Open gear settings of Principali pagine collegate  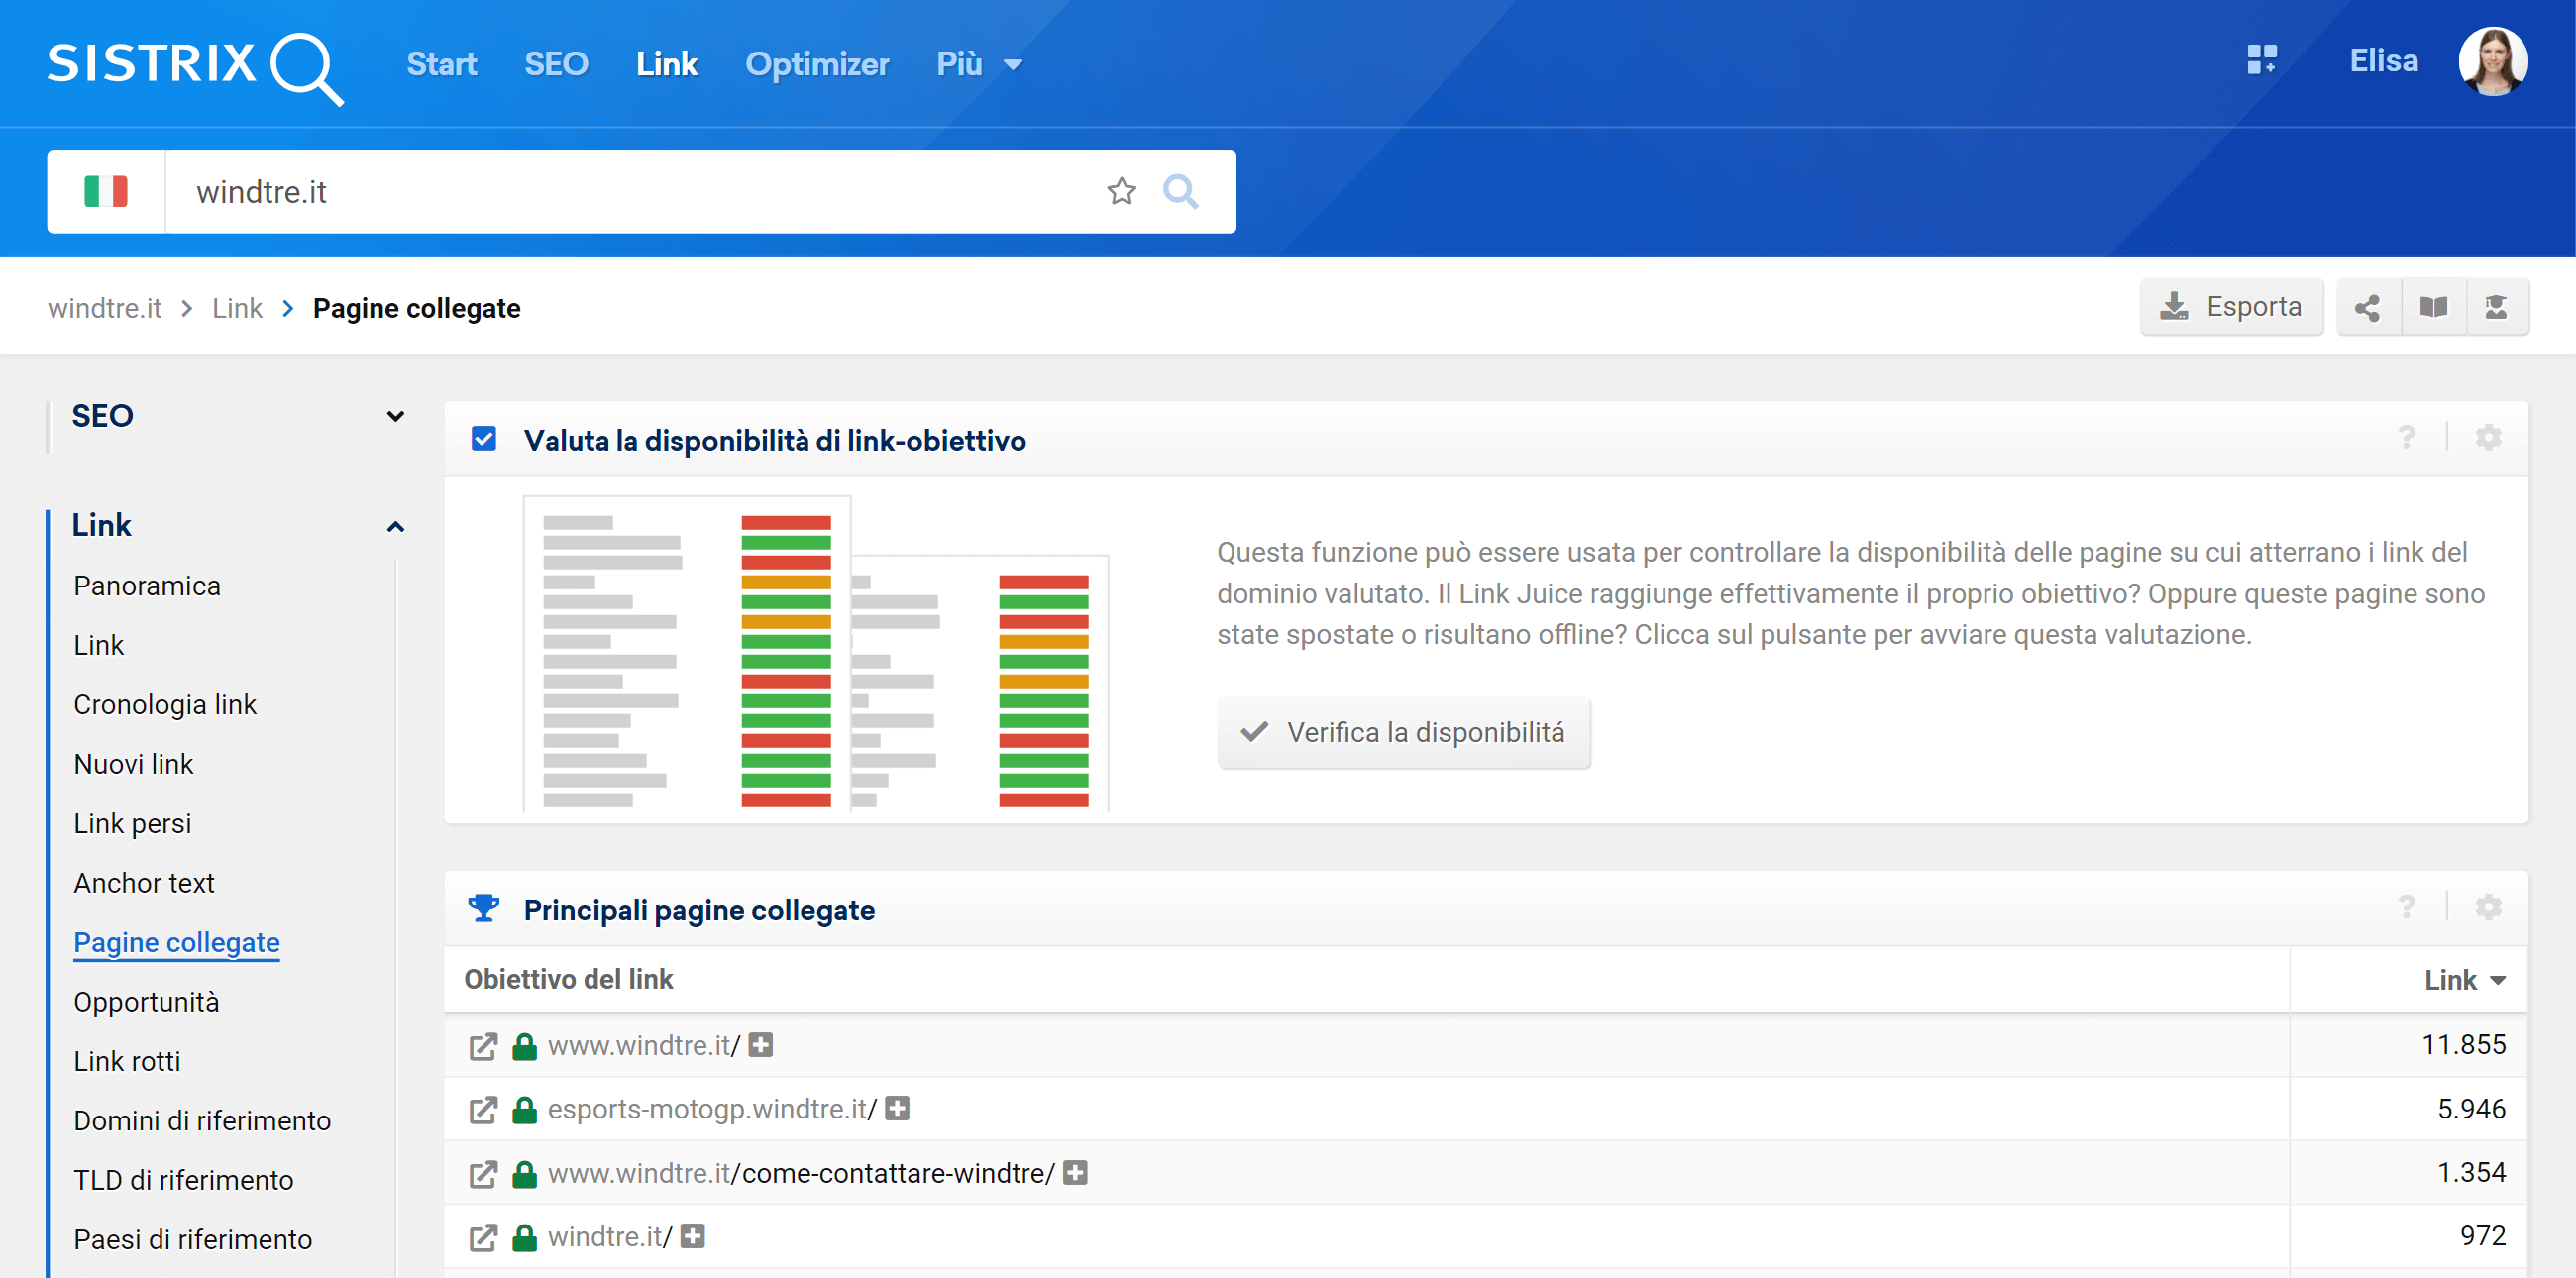click(2487, 907)
